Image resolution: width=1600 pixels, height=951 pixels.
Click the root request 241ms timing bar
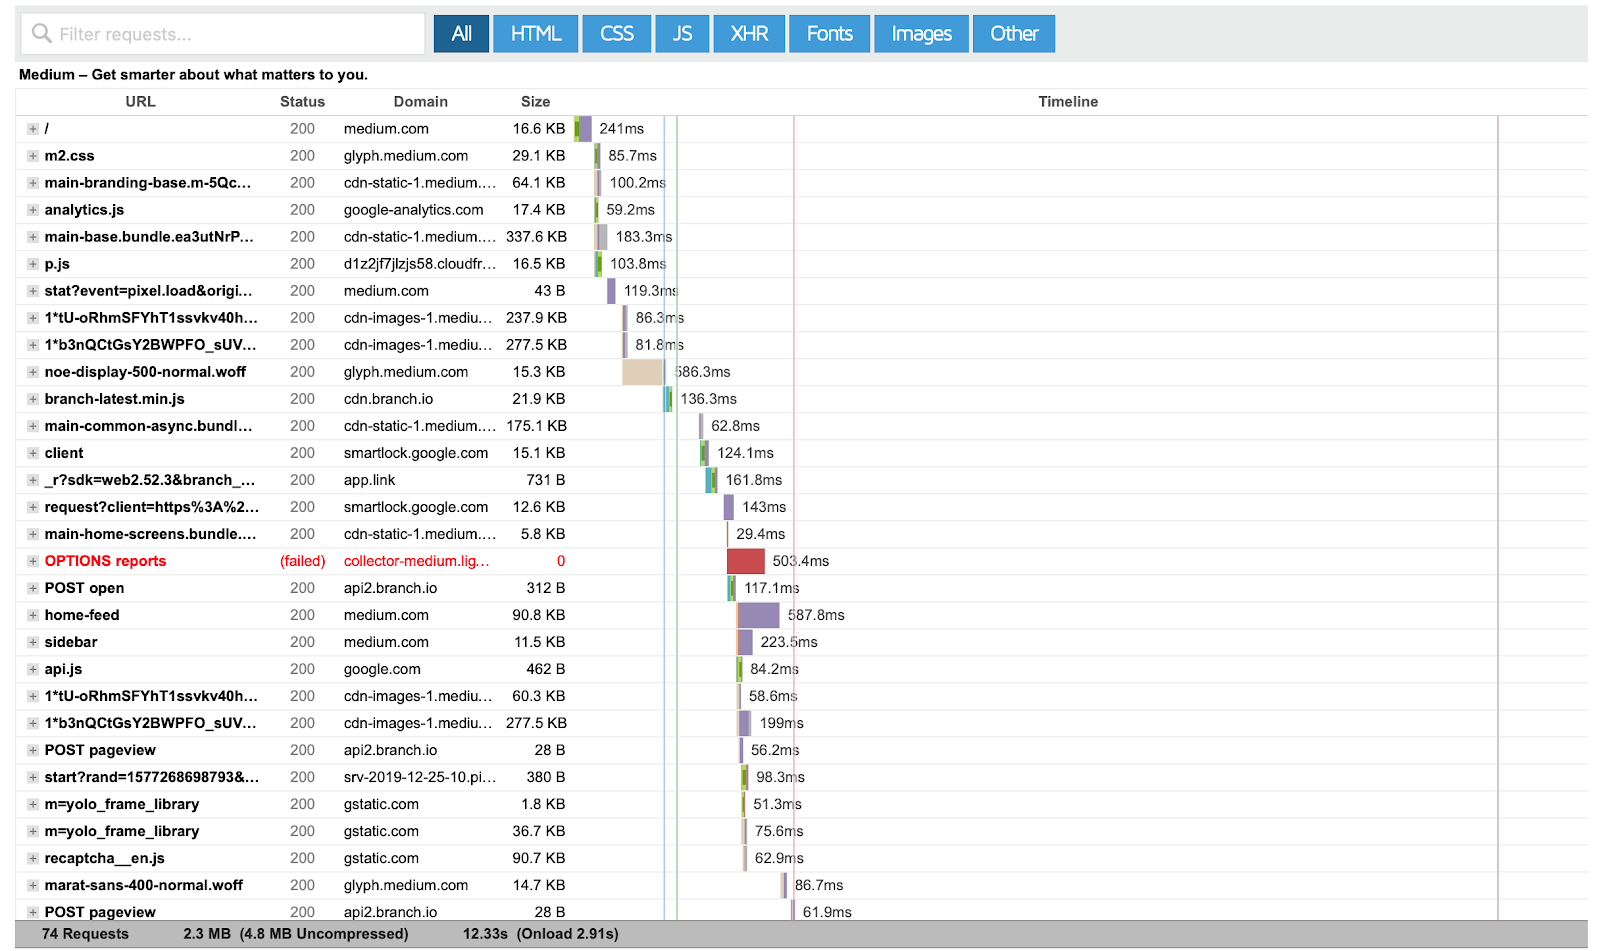pos(583,129)
